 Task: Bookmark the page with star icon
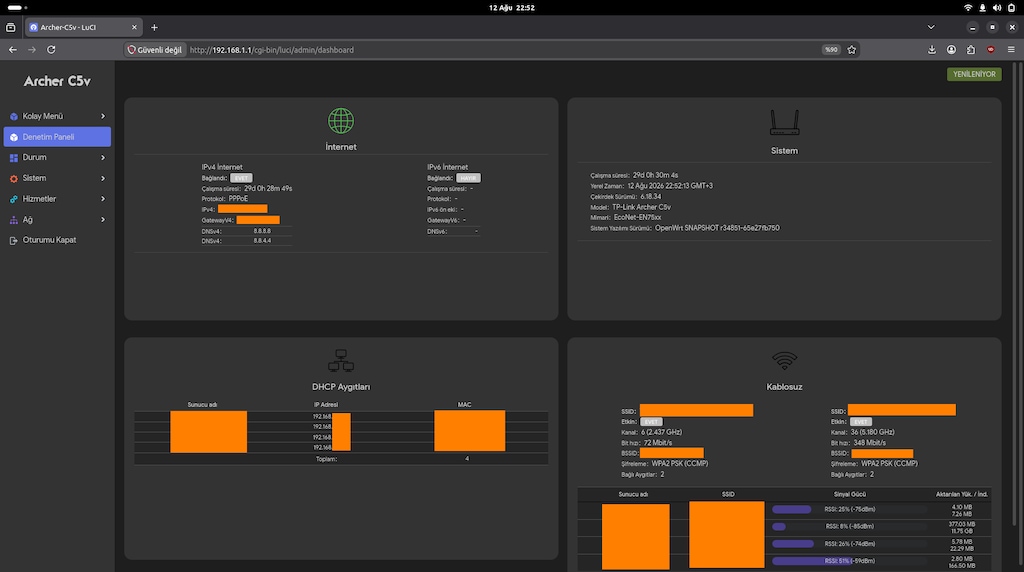tap(852, 50)
